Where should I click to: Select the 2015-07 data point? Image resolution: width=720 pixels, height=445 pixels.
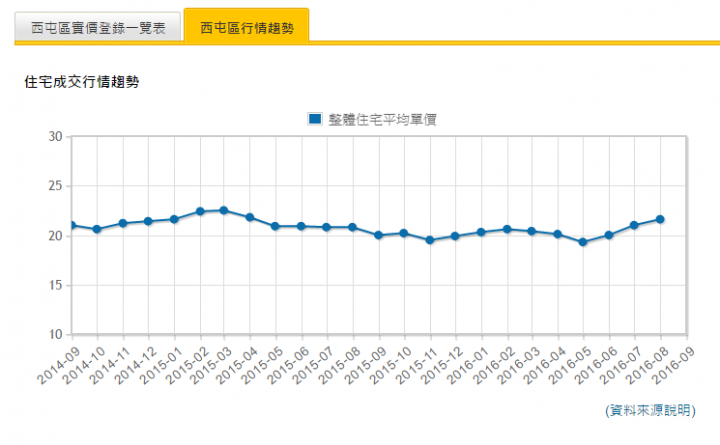click(x=326, y=227)
